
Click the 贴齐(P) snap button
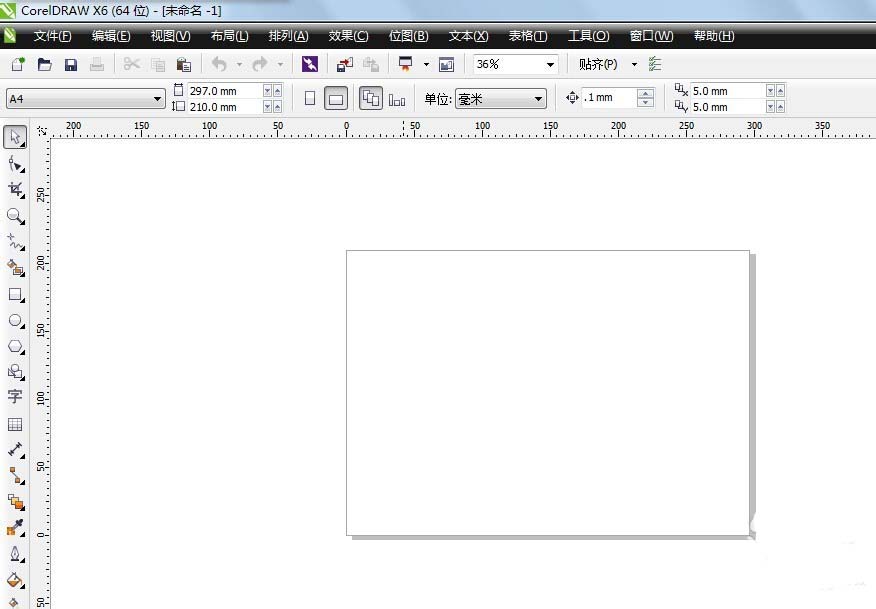(598, 64)
